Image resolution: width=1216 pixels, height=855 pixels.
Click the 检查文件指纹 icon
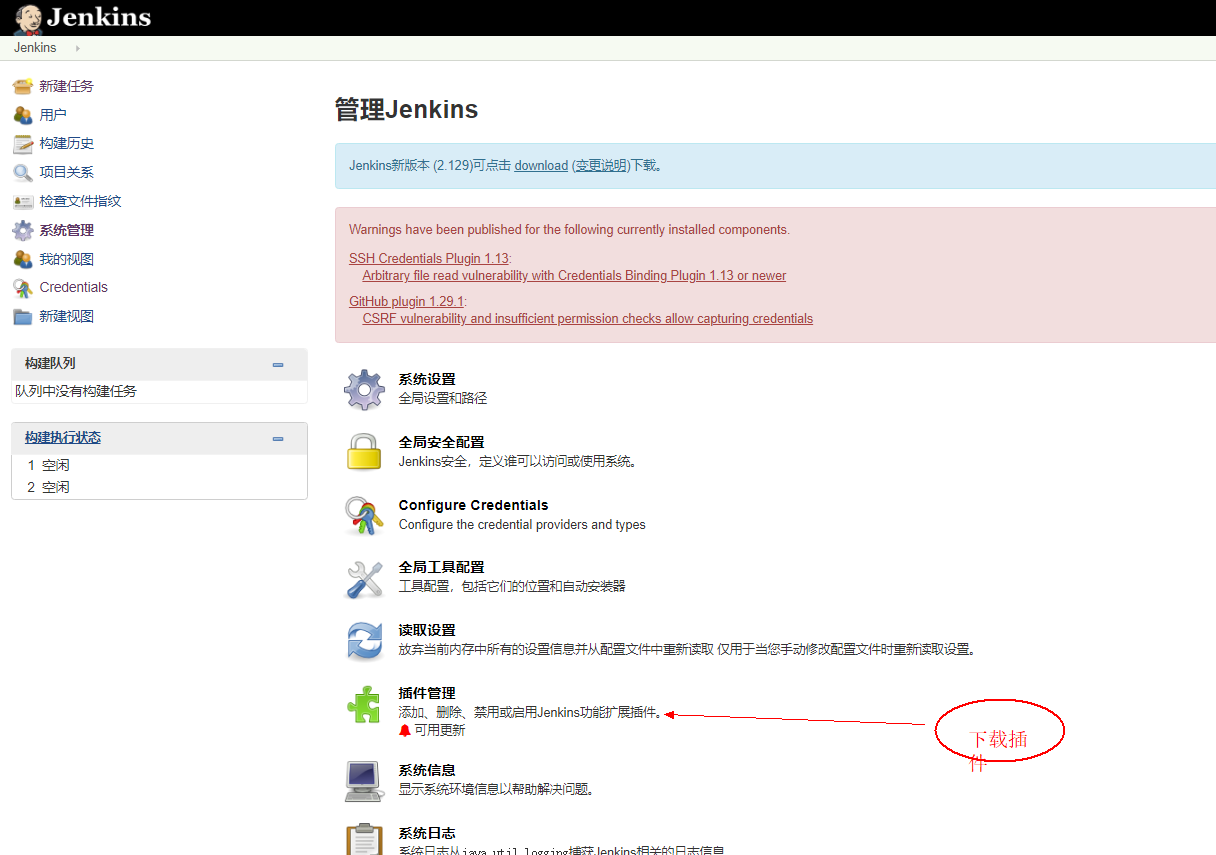coord(23,202)
